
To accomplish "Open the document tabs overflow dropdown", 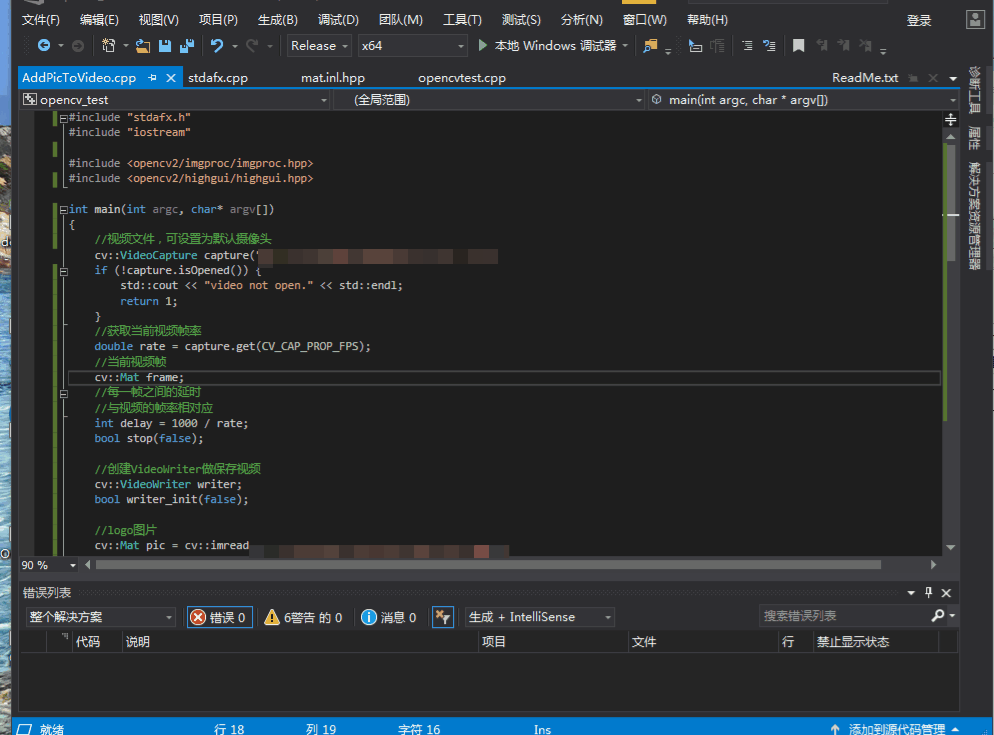I will click(x=953, y=78).
